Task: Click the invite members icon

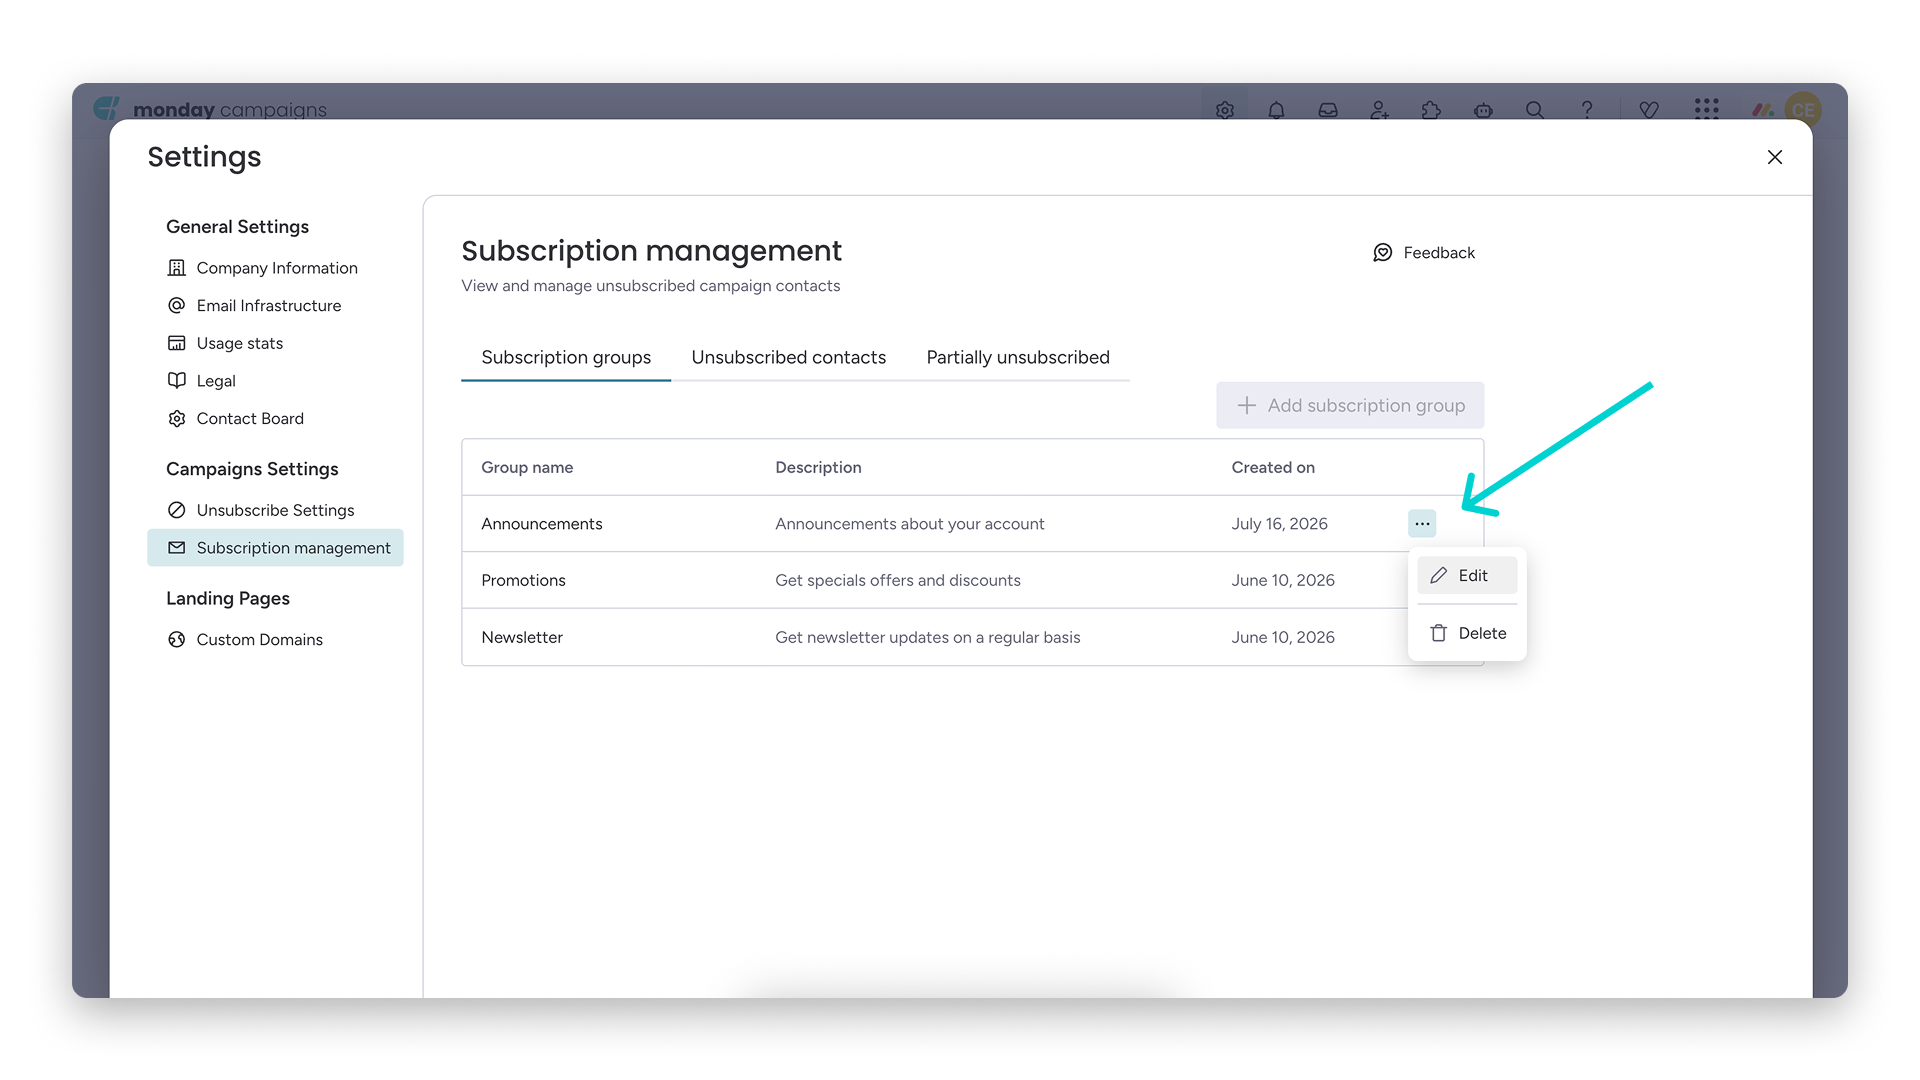Action: coord(1380,110)
